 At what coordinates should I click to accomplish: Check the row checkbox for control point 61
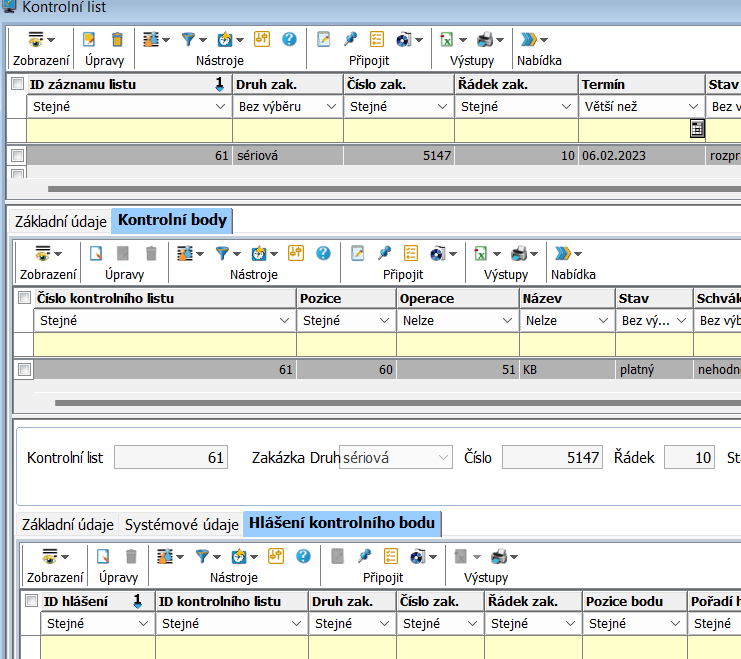(x=24, y=369)
